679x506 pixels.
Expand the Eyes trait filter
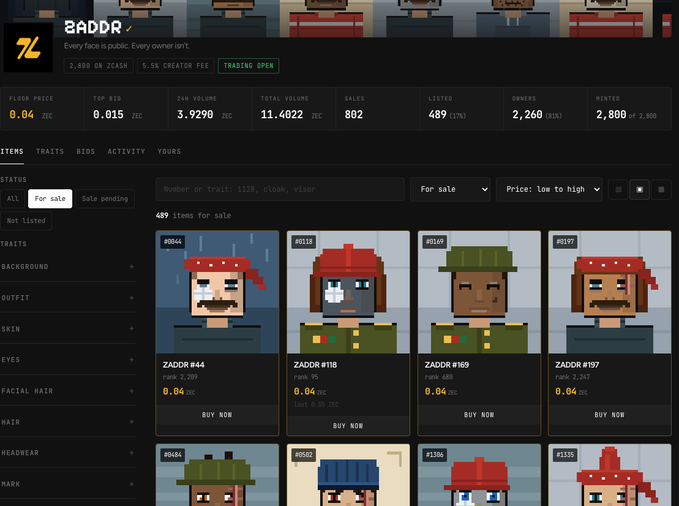click(68, 360)
